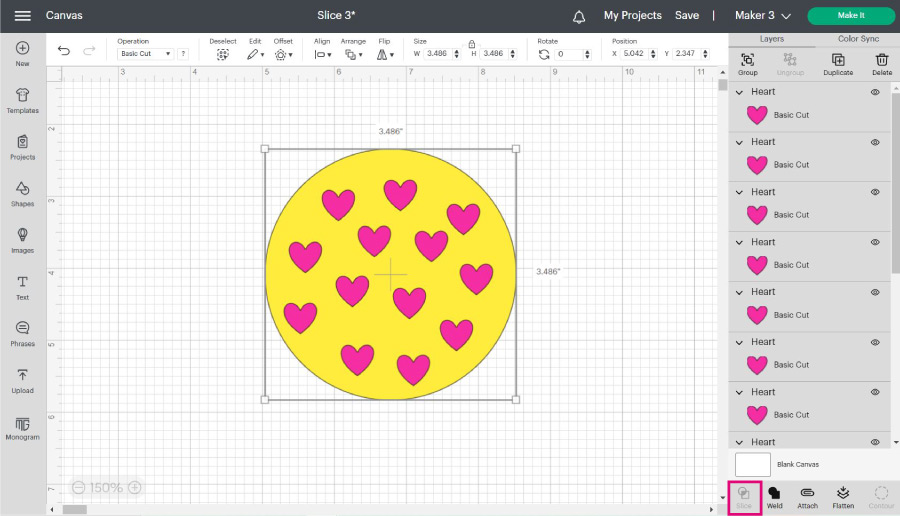Click the Slice 3* project name
Viewport: 900px width, 516px height.
[x=336, y=15]
